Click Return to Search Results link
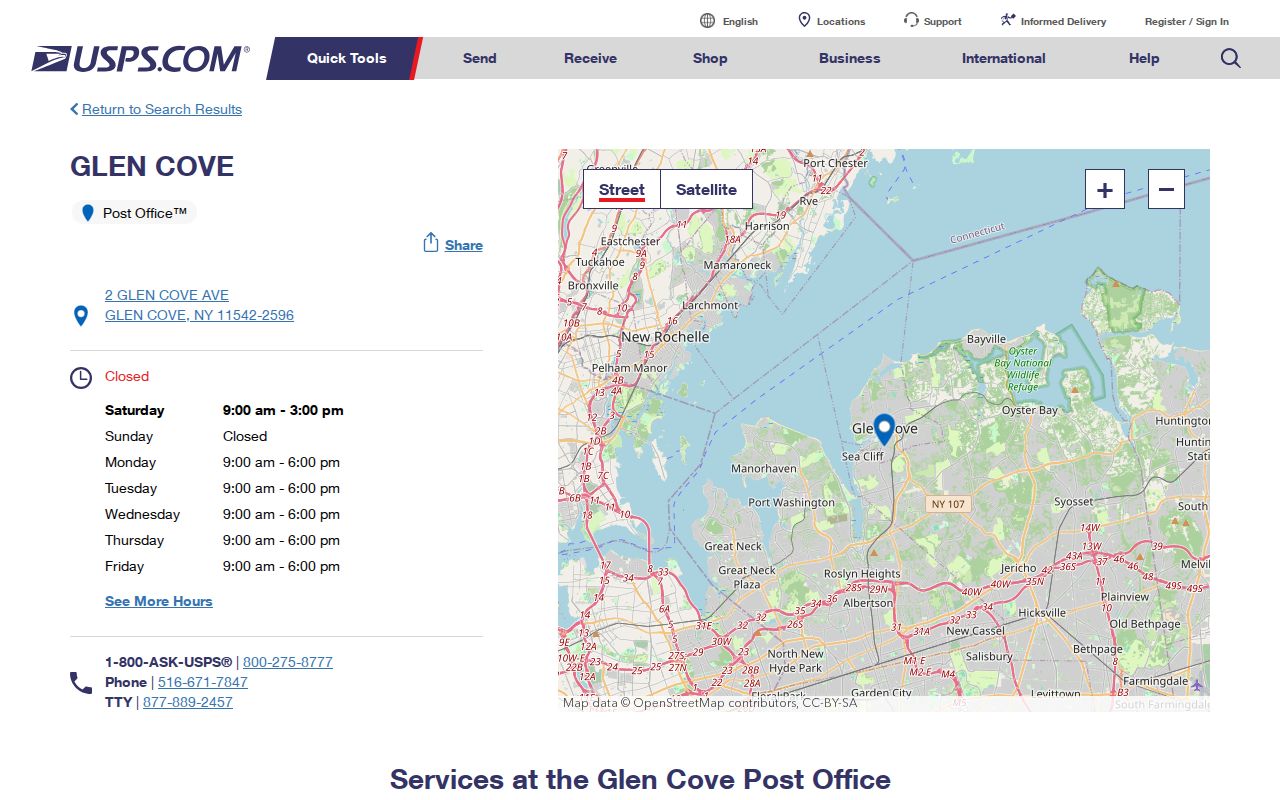Screen dimensions: 1280x800 click(162, 109)
